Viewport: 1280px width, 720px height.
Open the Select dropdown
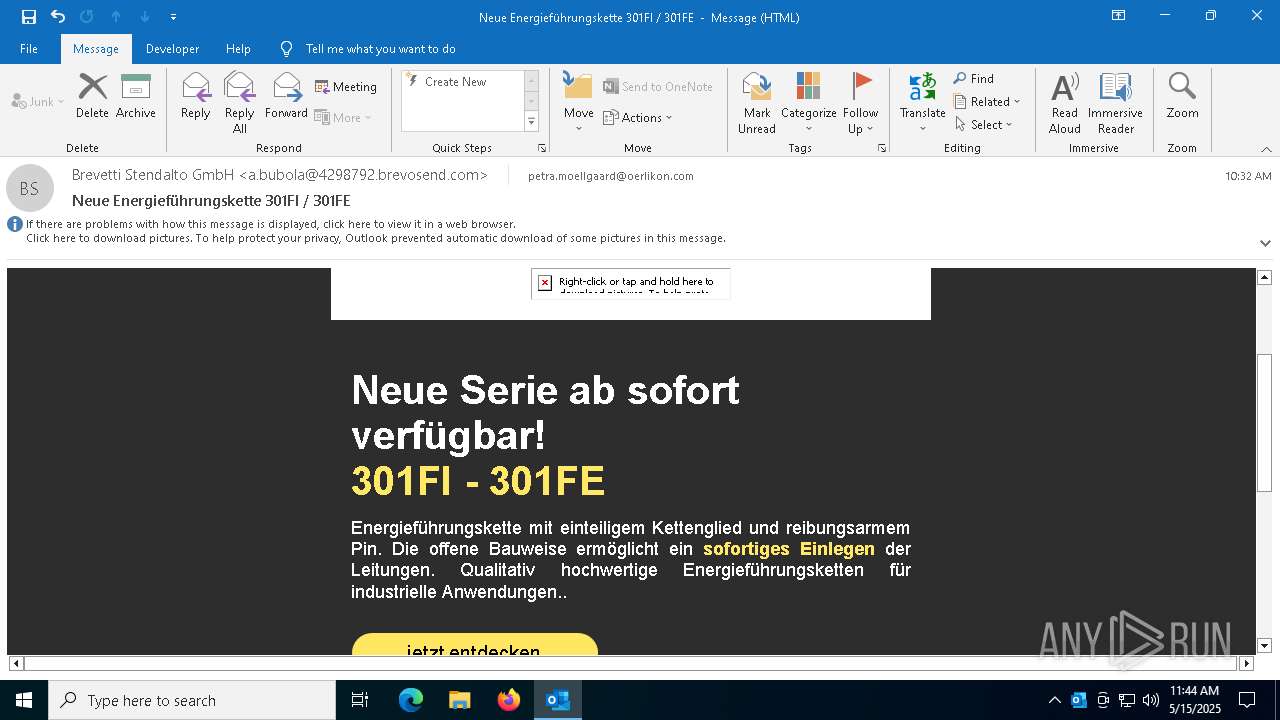(984, 125)
